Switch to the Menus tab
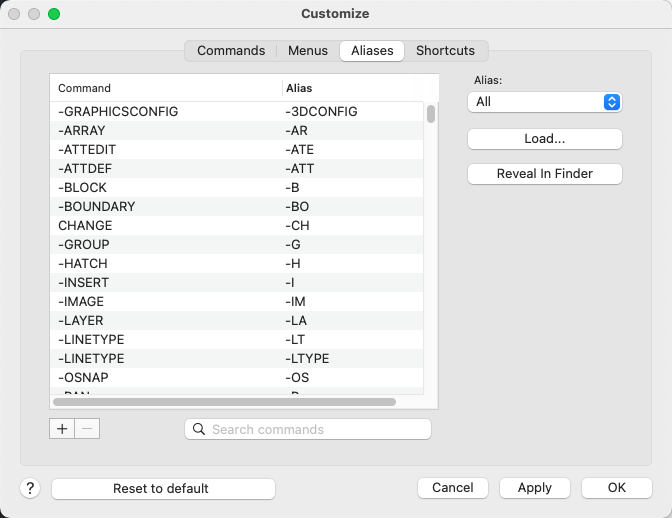672x518 pixels. click(307, 51)
